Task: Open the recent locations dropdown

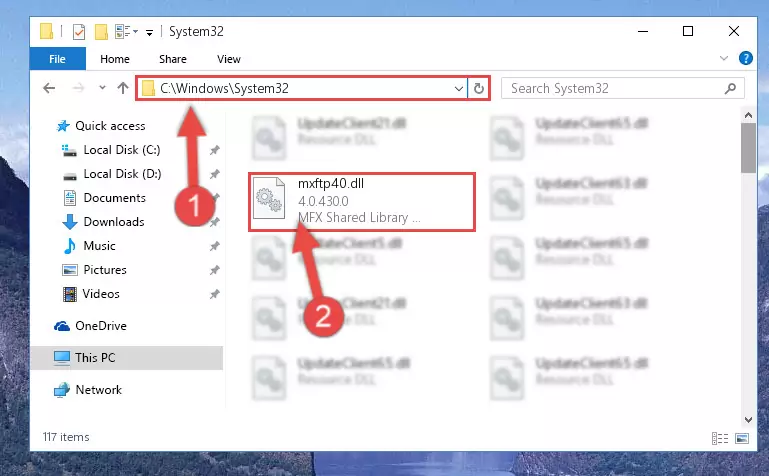Action: point(102,88)
